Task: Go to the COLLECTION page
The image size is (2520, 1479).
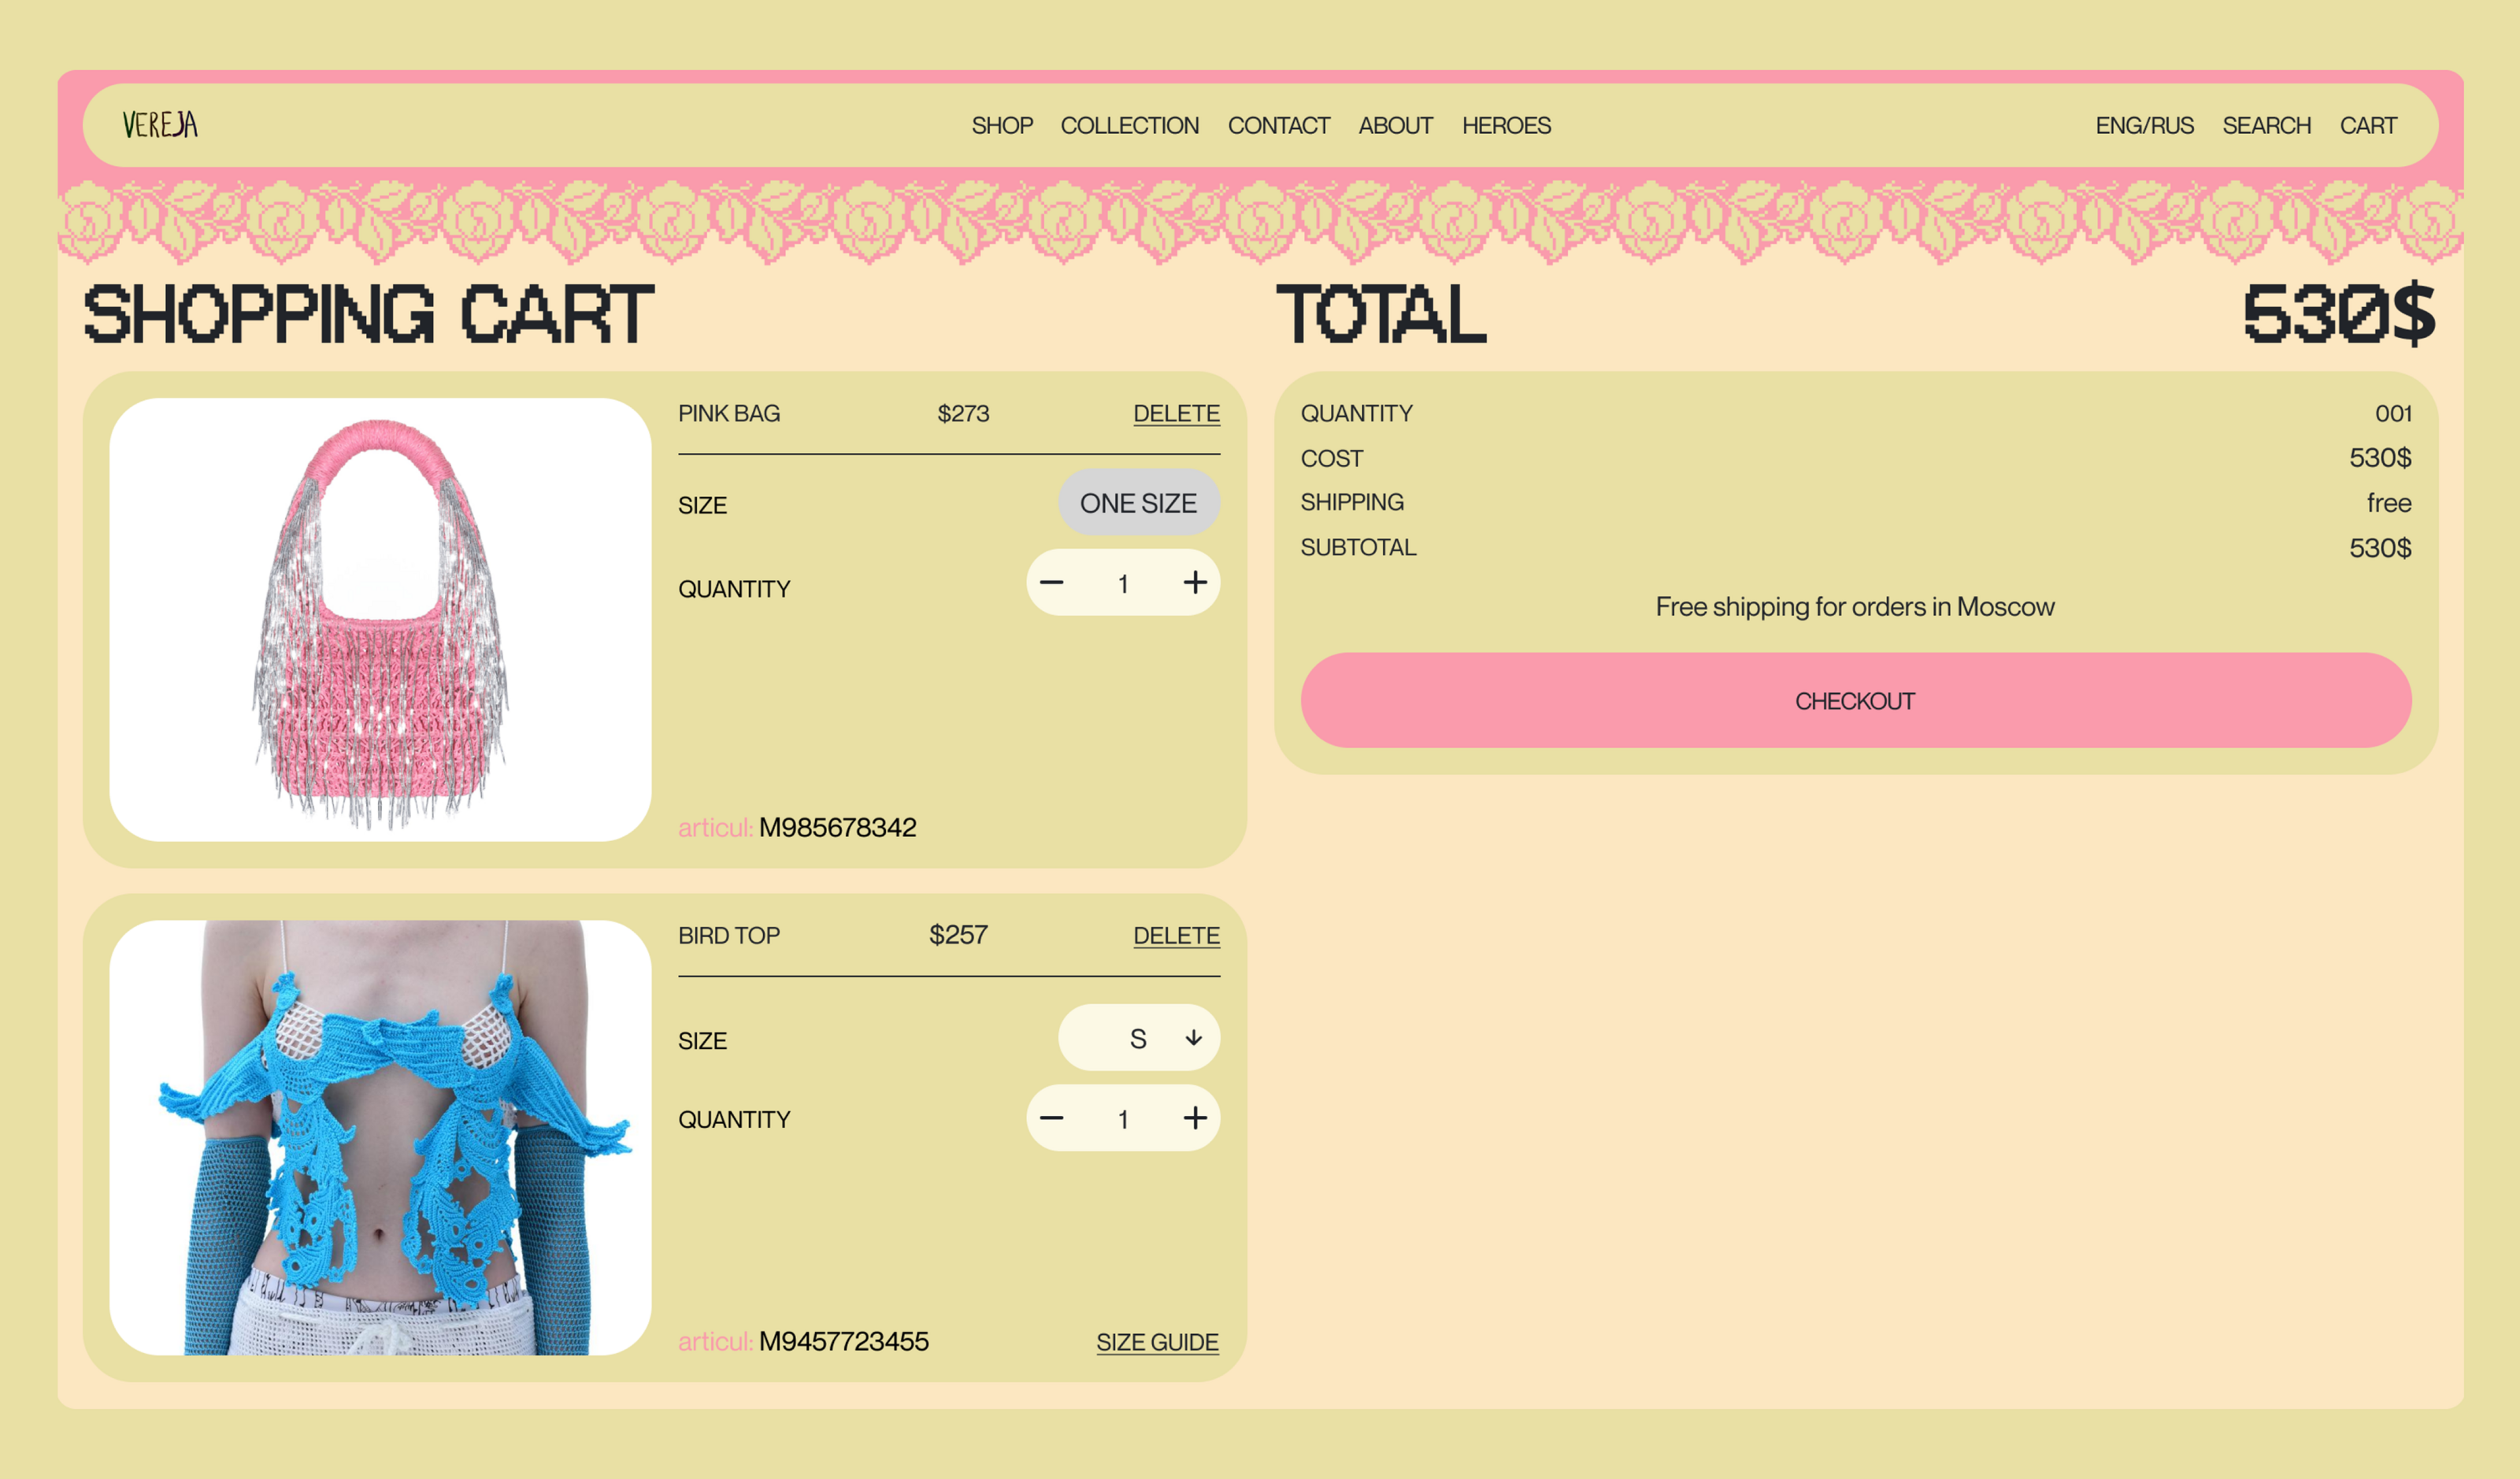Action: coord(1129,126)
